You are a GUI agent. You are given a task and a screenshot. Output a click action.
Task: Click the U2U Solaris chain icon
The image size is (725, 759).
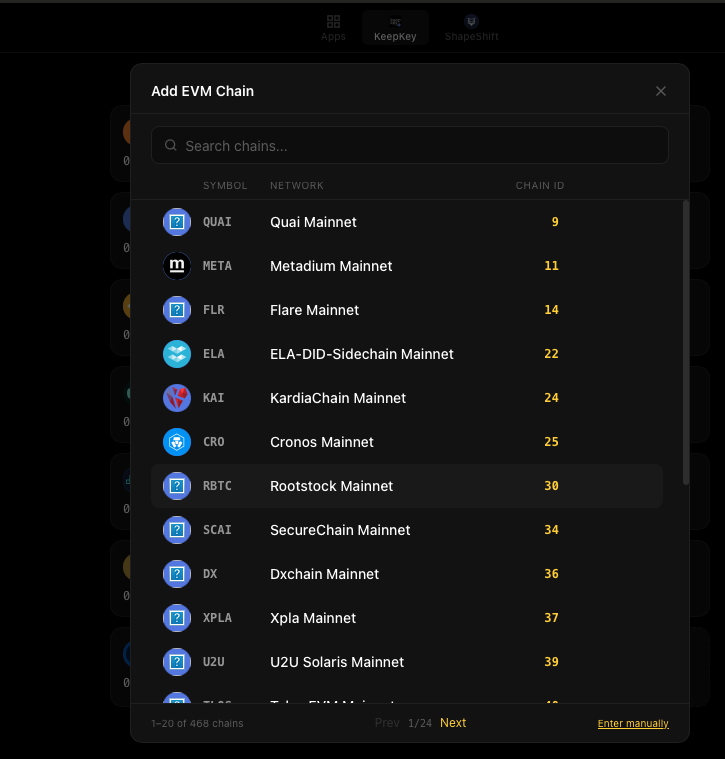(177, 662)
